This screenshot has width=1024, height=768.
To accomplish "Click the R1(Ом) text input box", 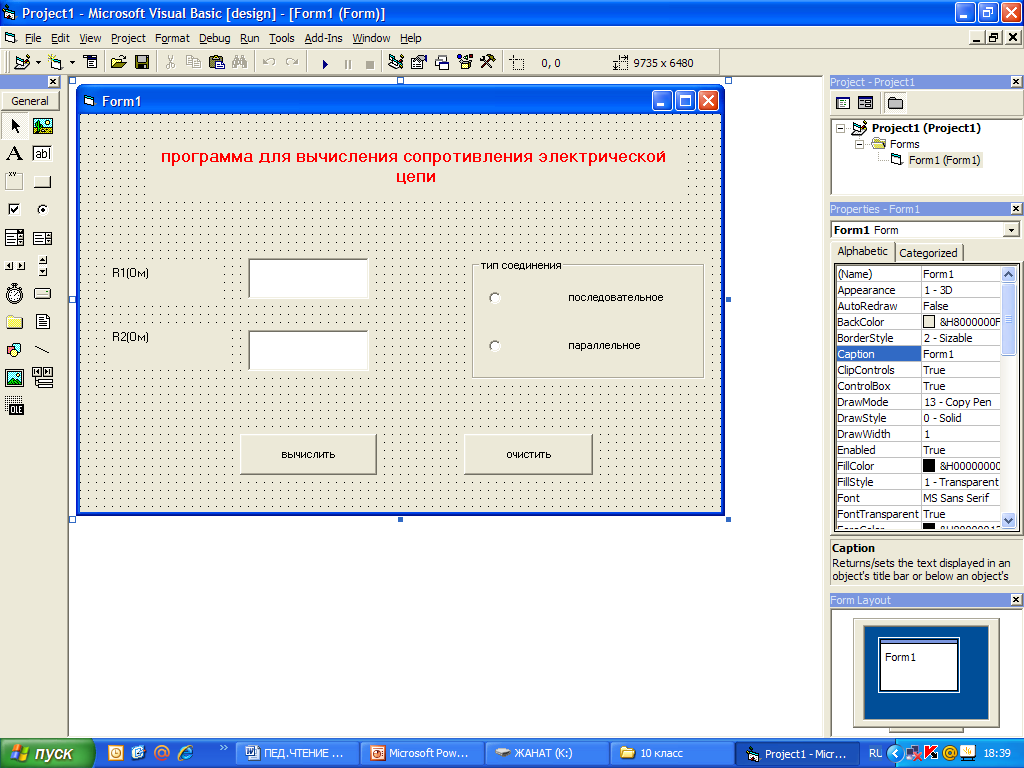I will 308,279.
